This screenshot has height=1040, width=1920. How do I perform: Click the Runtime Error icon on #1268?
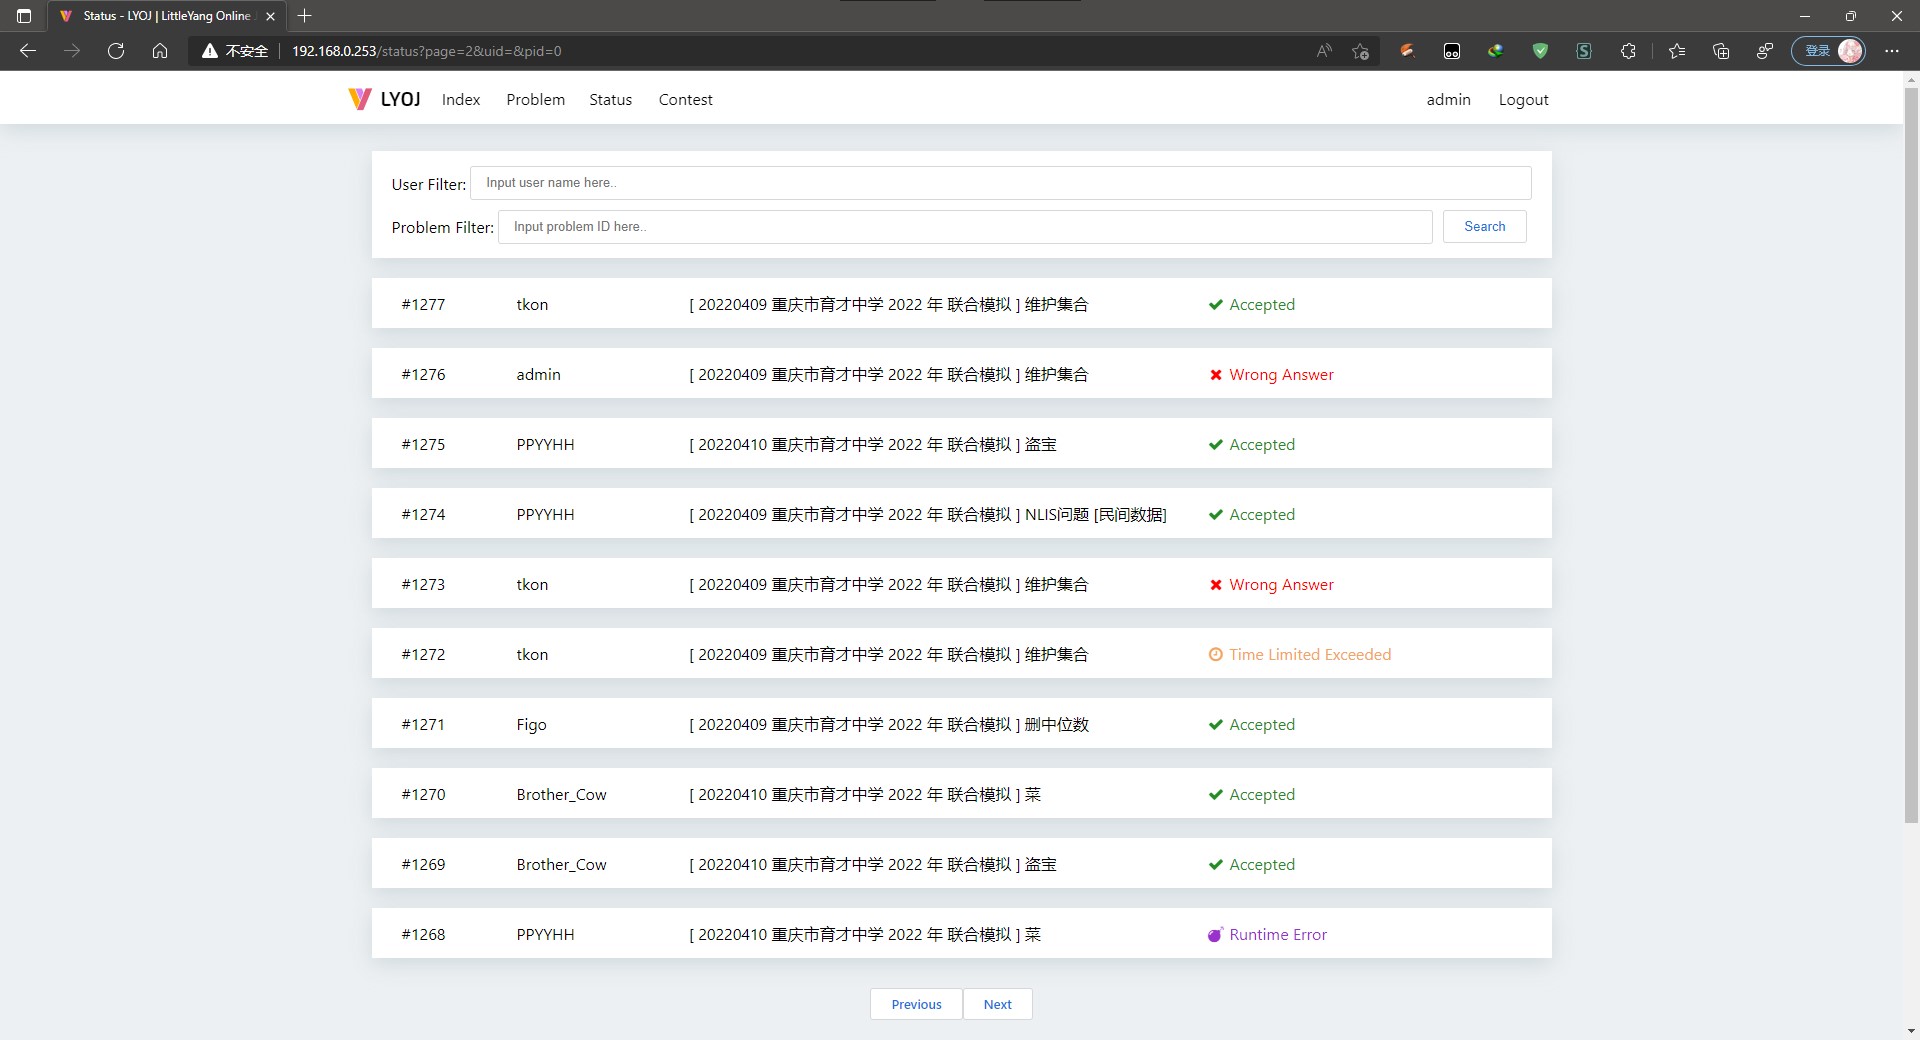(1215, 935)
